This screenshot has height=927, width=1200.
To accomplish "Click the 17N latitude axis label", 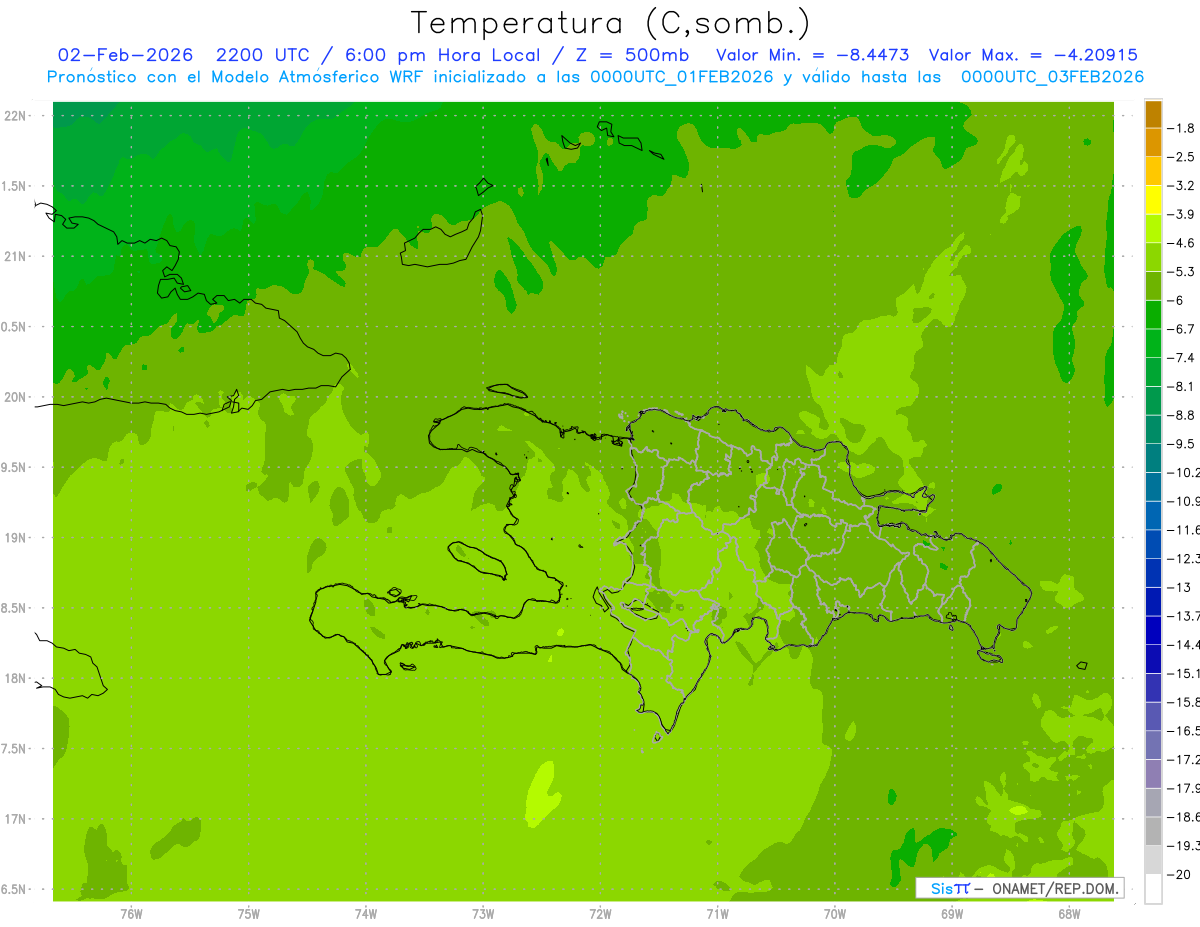I will tap(15, 820).
